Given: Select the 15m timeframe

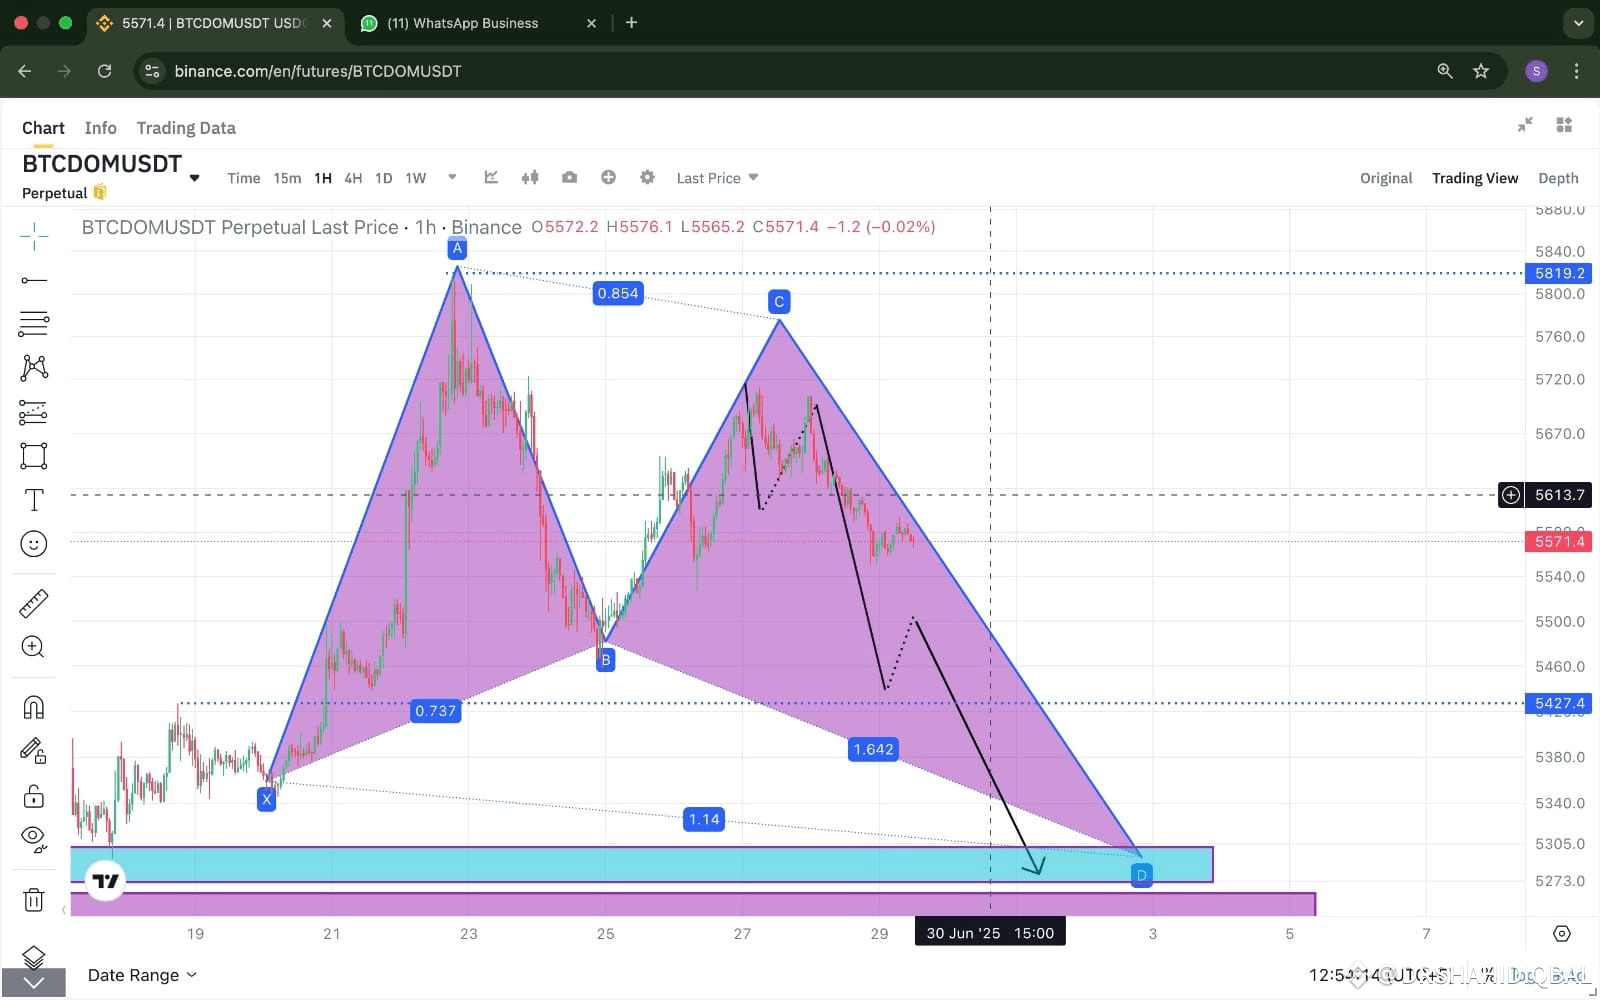Looking at the screenshot, I should [x=287, y=178].
